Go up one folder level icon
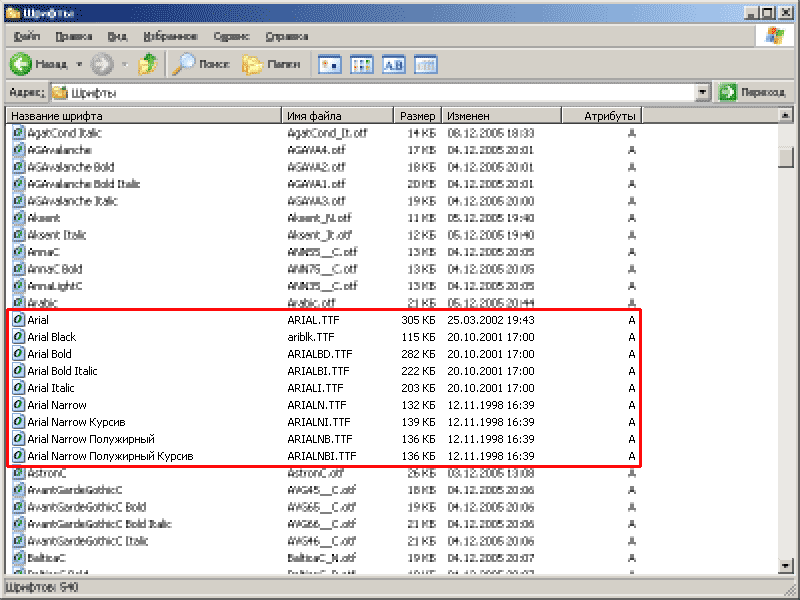Viewport: 800px width, 600px height. 148,64
